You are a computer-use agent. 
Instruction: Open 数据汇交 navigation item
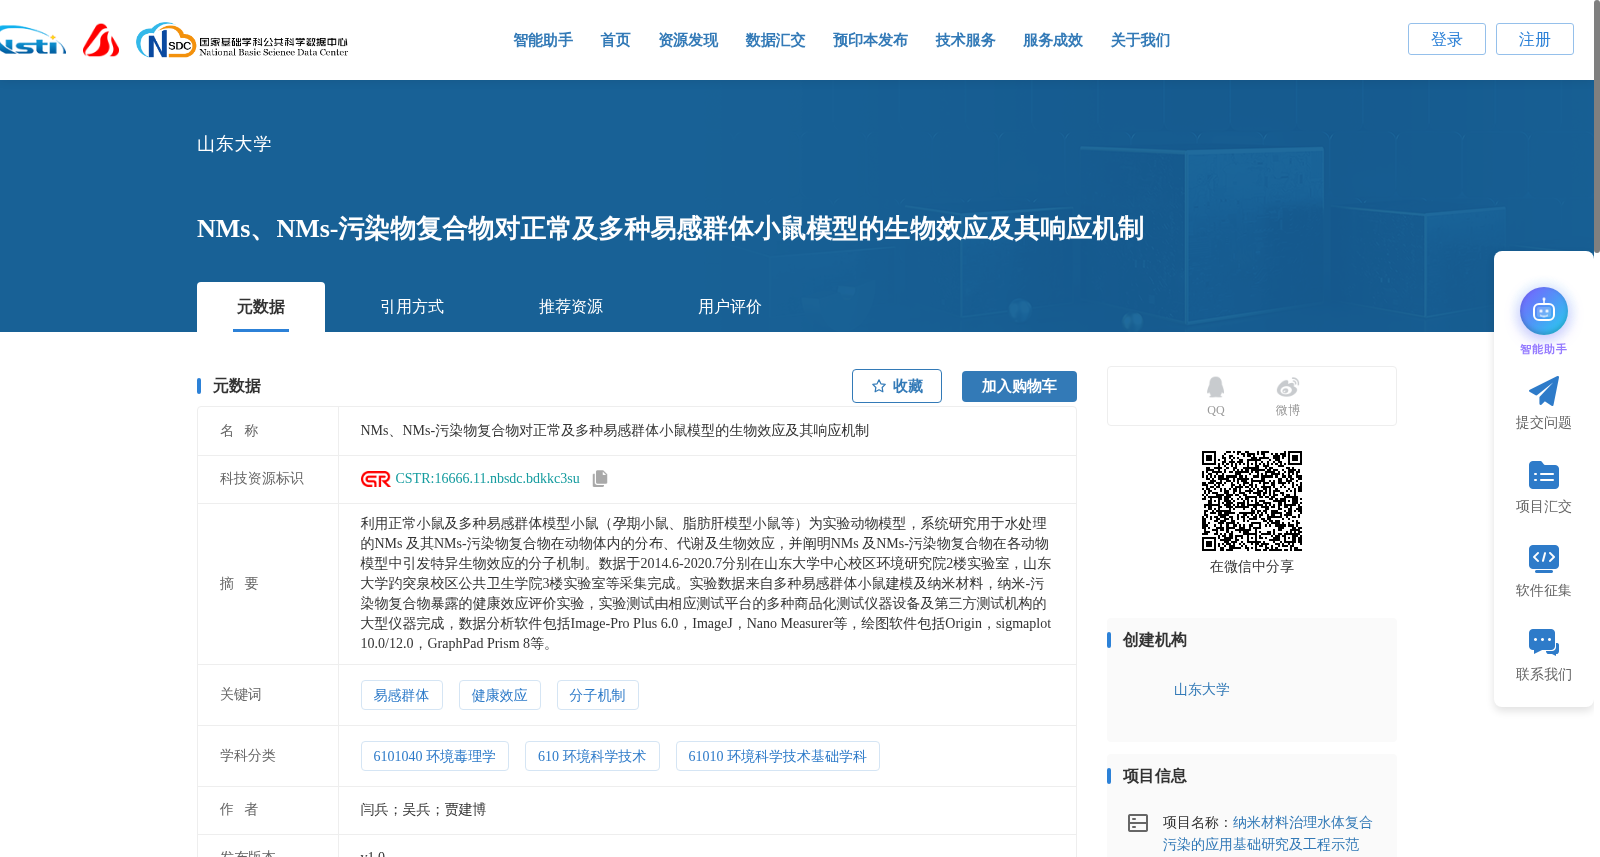click(775, 40)
